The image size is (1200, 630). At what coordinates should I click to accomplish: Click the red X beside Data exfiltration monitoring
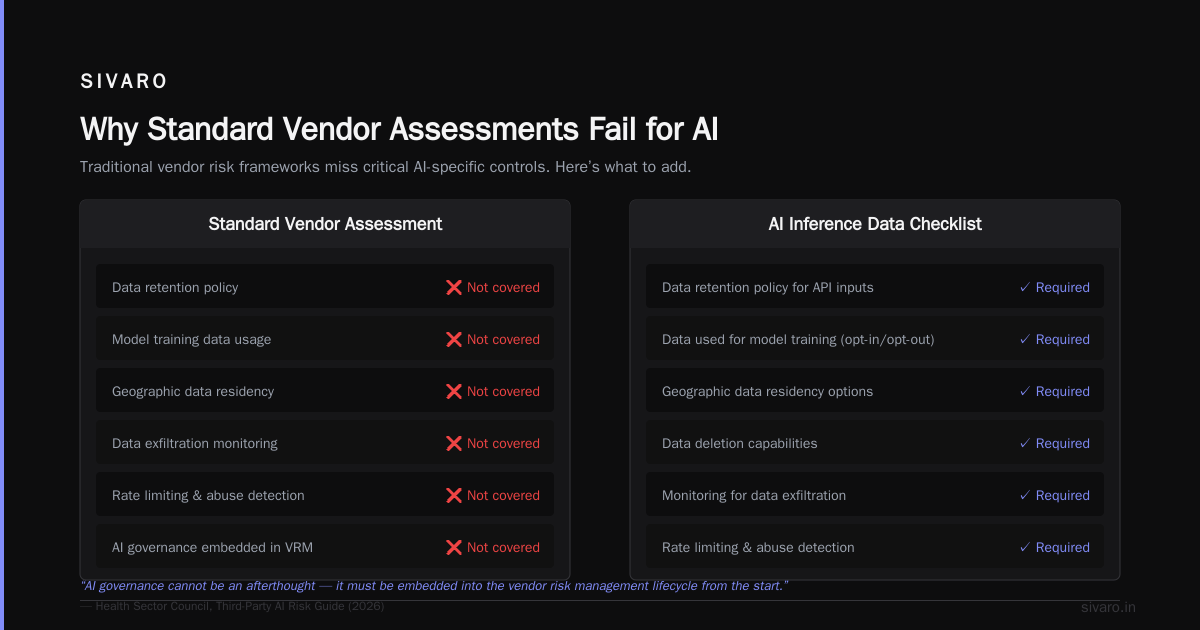point(454,443)
